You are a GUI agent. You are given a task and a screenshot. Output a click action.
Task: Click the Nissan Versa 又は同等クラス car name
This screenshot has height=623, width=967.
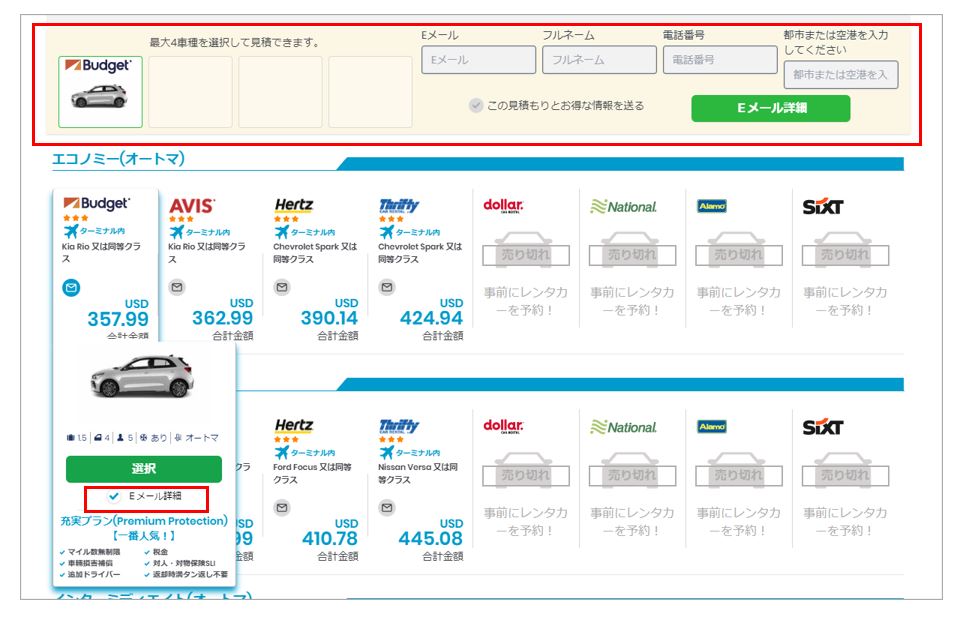418,473
